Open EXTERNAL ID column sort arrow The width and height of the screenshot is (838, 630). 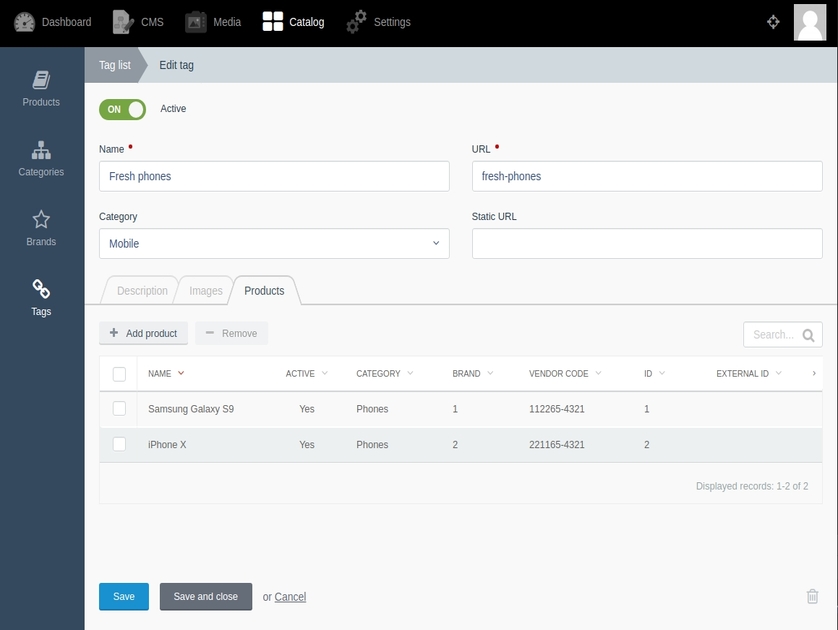pyautogui.click(x=778, y=373)
